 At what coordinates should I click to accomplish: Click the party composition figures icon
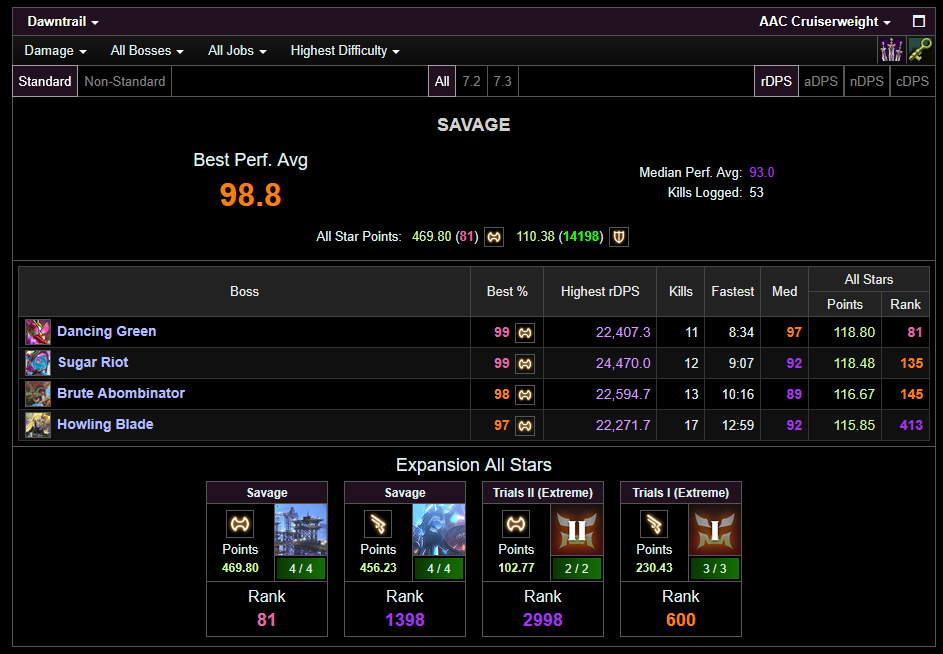(x=891, y=50)
